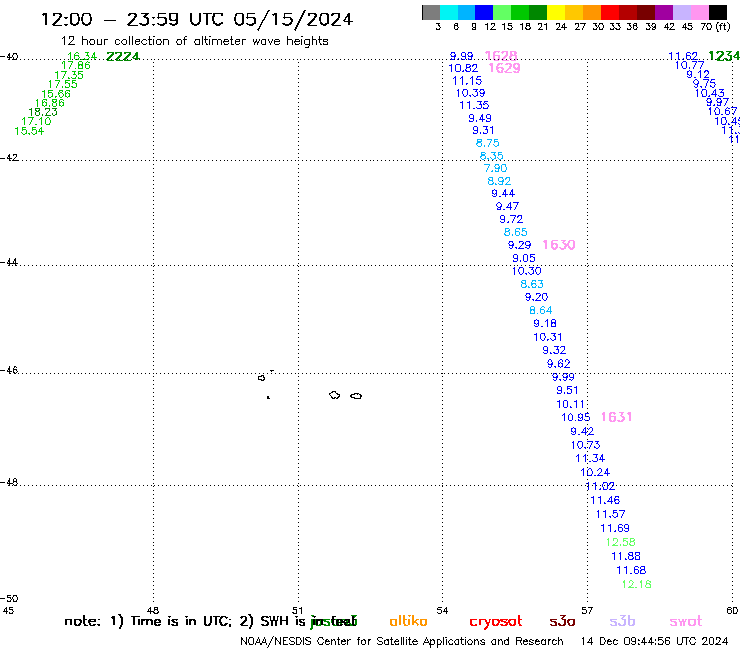Click the latitude axis label '-44'
Screen dimensions: 740x650
(9, 262)
